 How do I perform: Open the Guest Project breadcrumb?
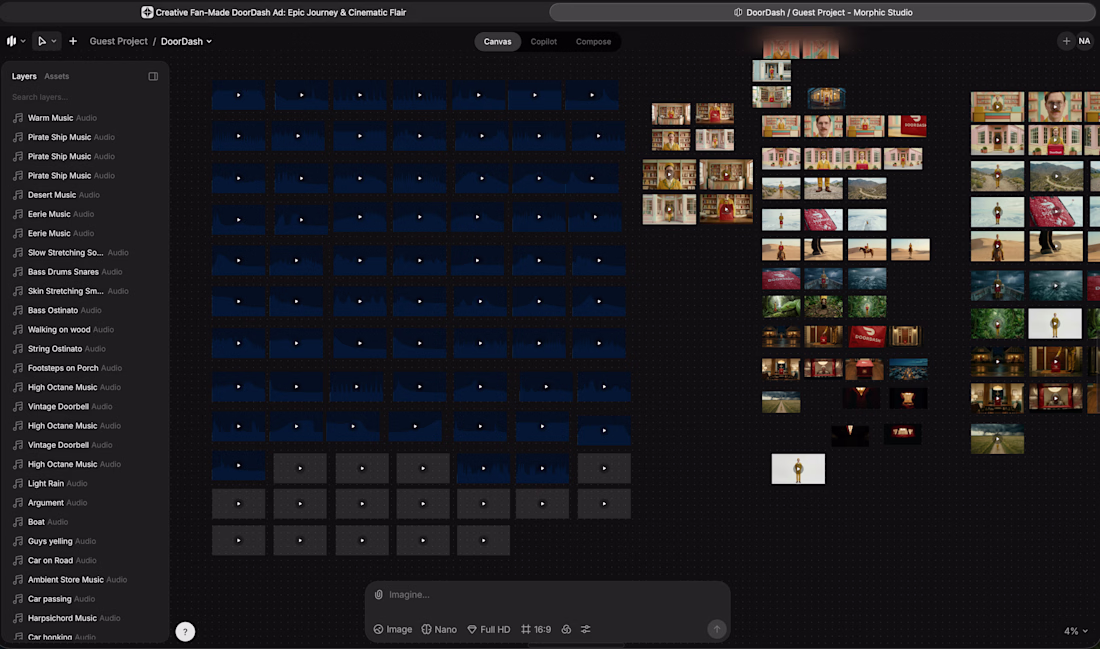click(119, 41)
